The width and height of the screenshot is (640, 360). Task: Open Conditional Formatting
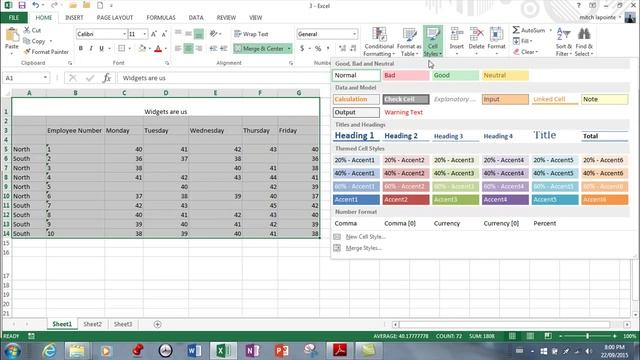click(x=379, y=42)
